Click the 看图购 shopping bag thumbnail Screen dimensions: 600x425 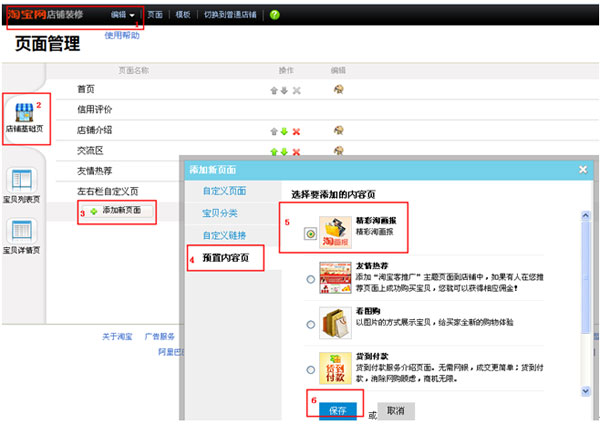335,323
